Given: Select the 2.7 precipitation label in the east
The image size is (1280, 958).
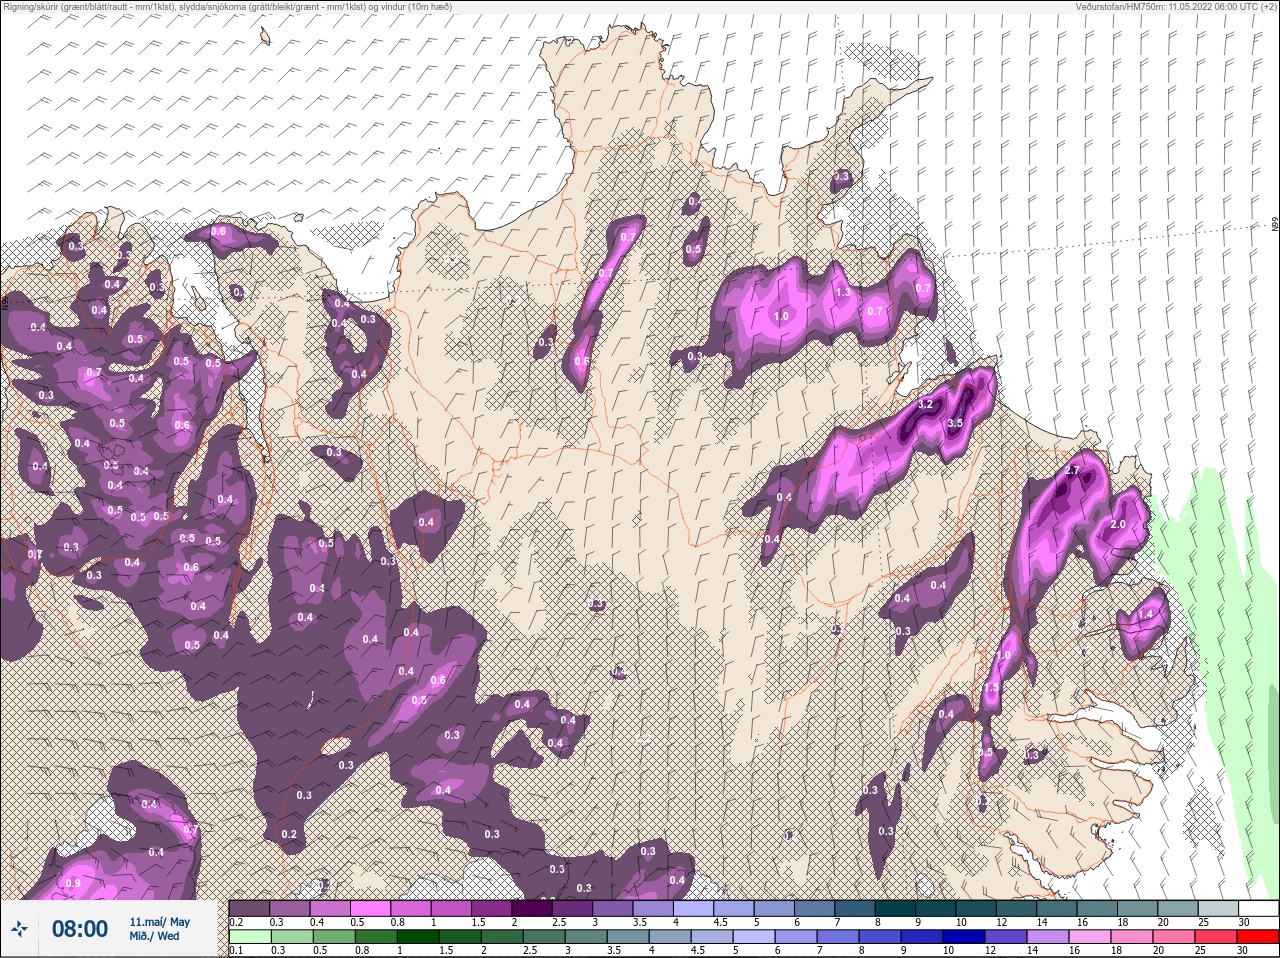Looking at the screenshot, I should coord(1073,470).
